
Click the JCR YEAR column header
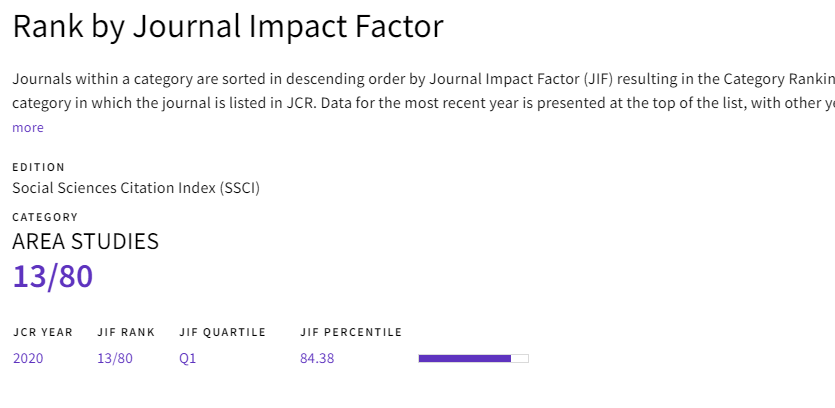click(x=43, y=332)
